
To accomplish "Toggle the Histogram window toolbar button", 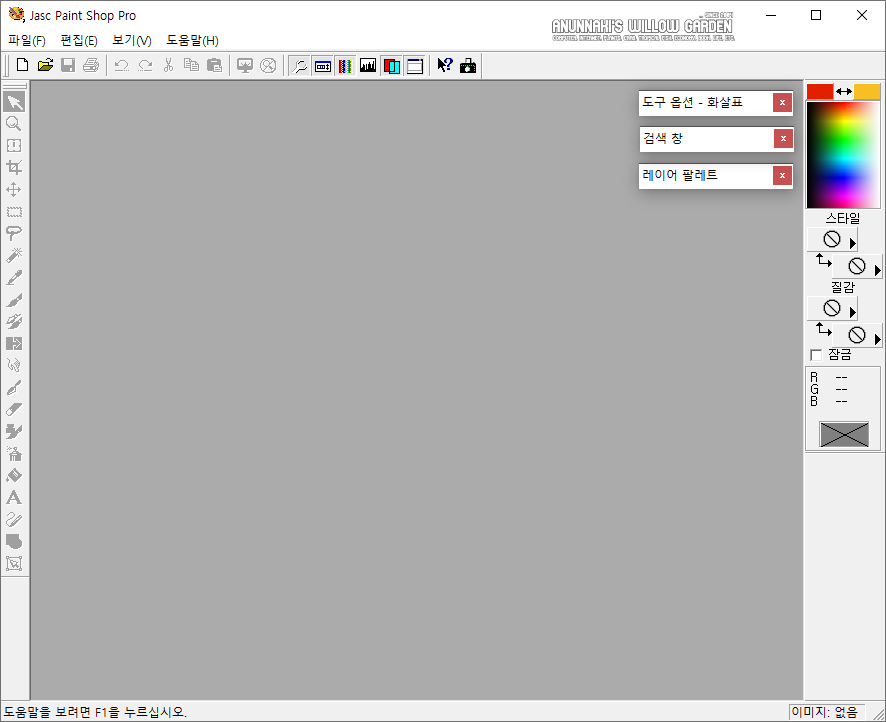I will (368, 64).
